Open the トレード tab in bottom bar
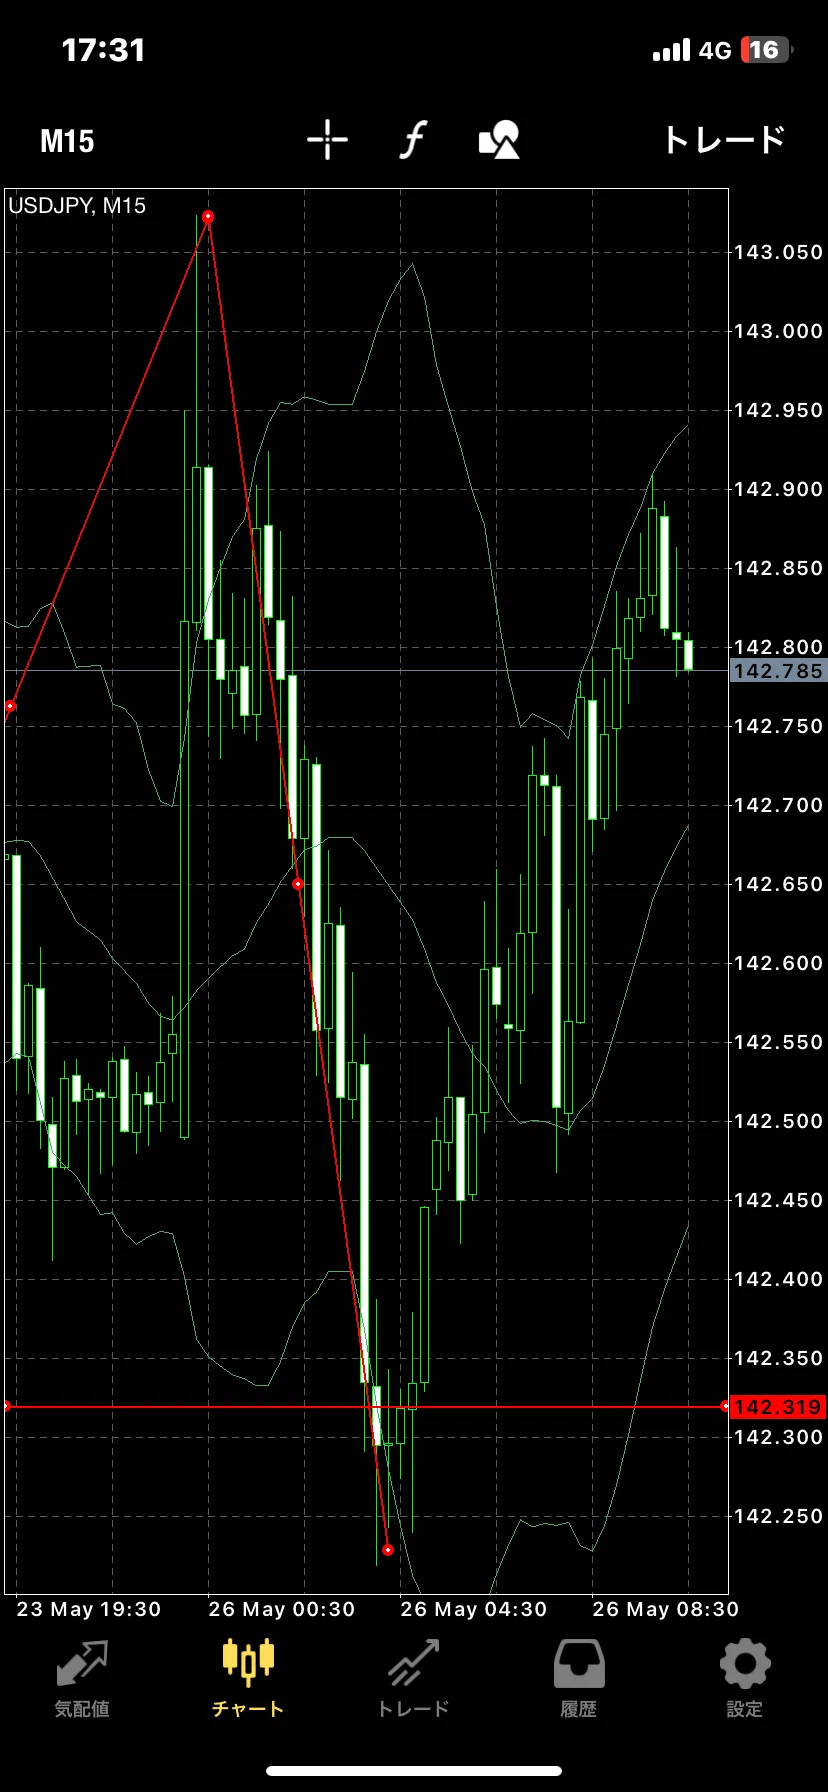Viewport: 828px width, 1792px height. (413, 1679)
